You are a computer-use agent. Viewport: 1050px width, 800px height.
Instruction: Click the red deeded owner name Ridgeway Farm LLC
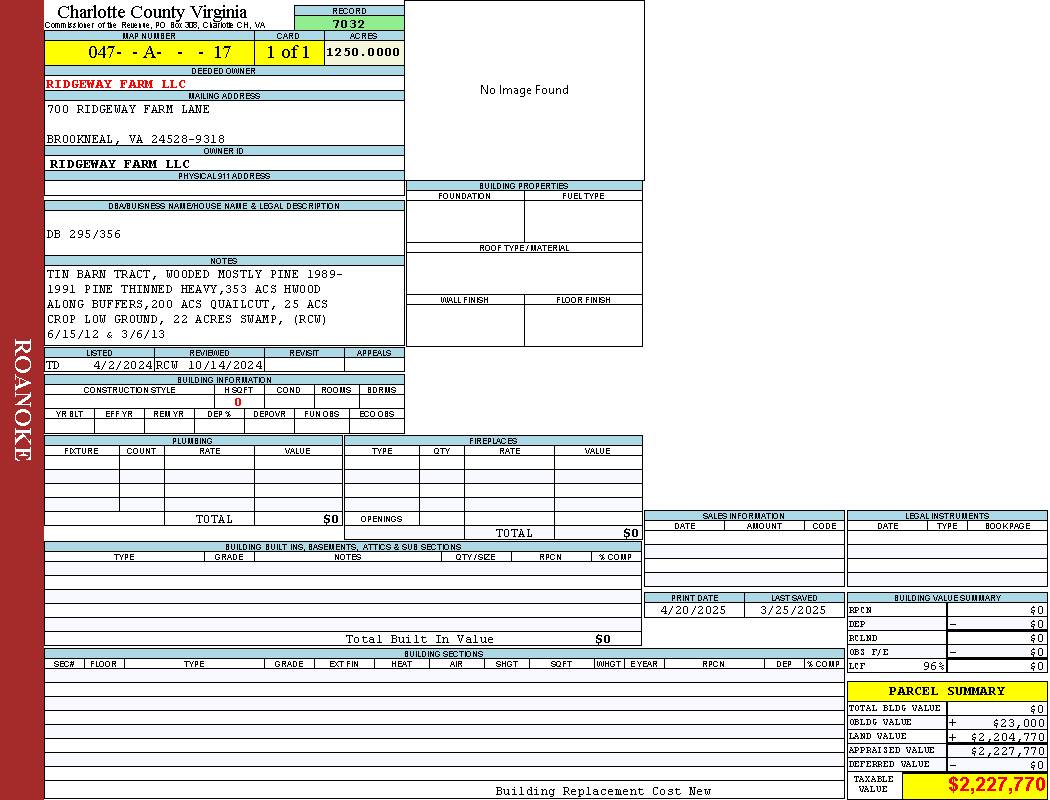(x=116, y=84)
